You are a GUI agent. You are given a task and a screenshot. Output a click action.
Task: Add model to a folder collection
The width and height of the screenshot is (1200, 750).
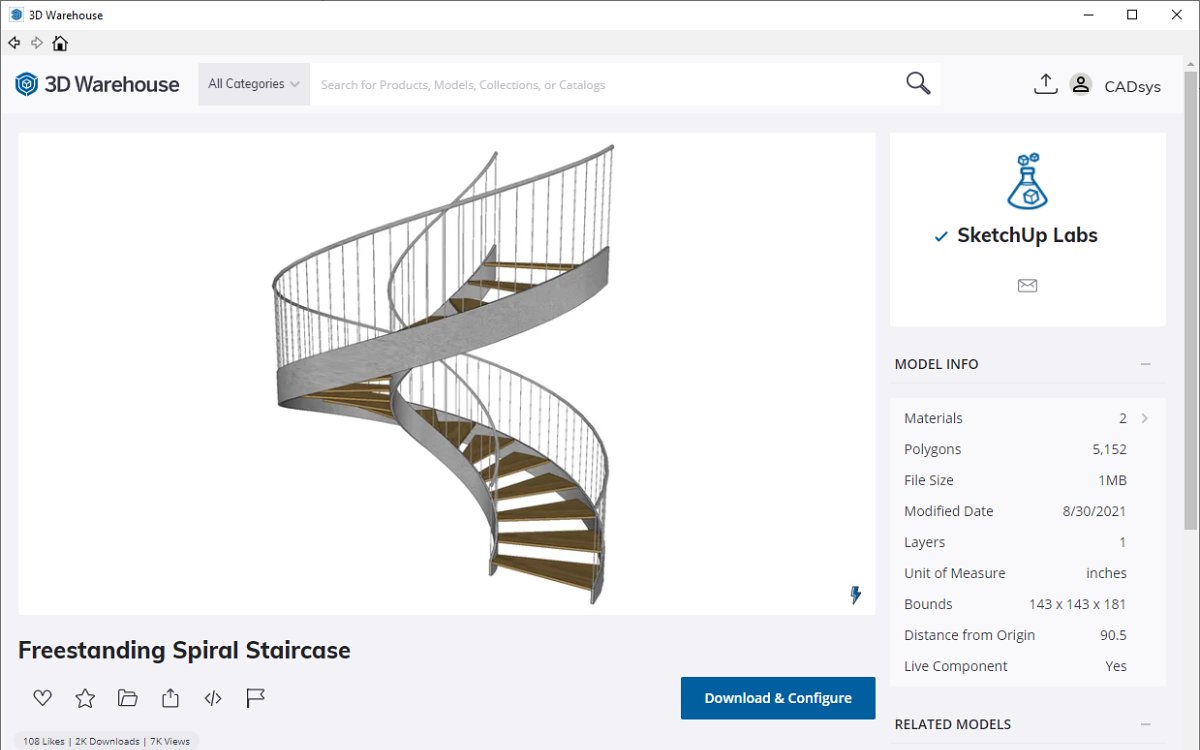[x=127, y=698]
